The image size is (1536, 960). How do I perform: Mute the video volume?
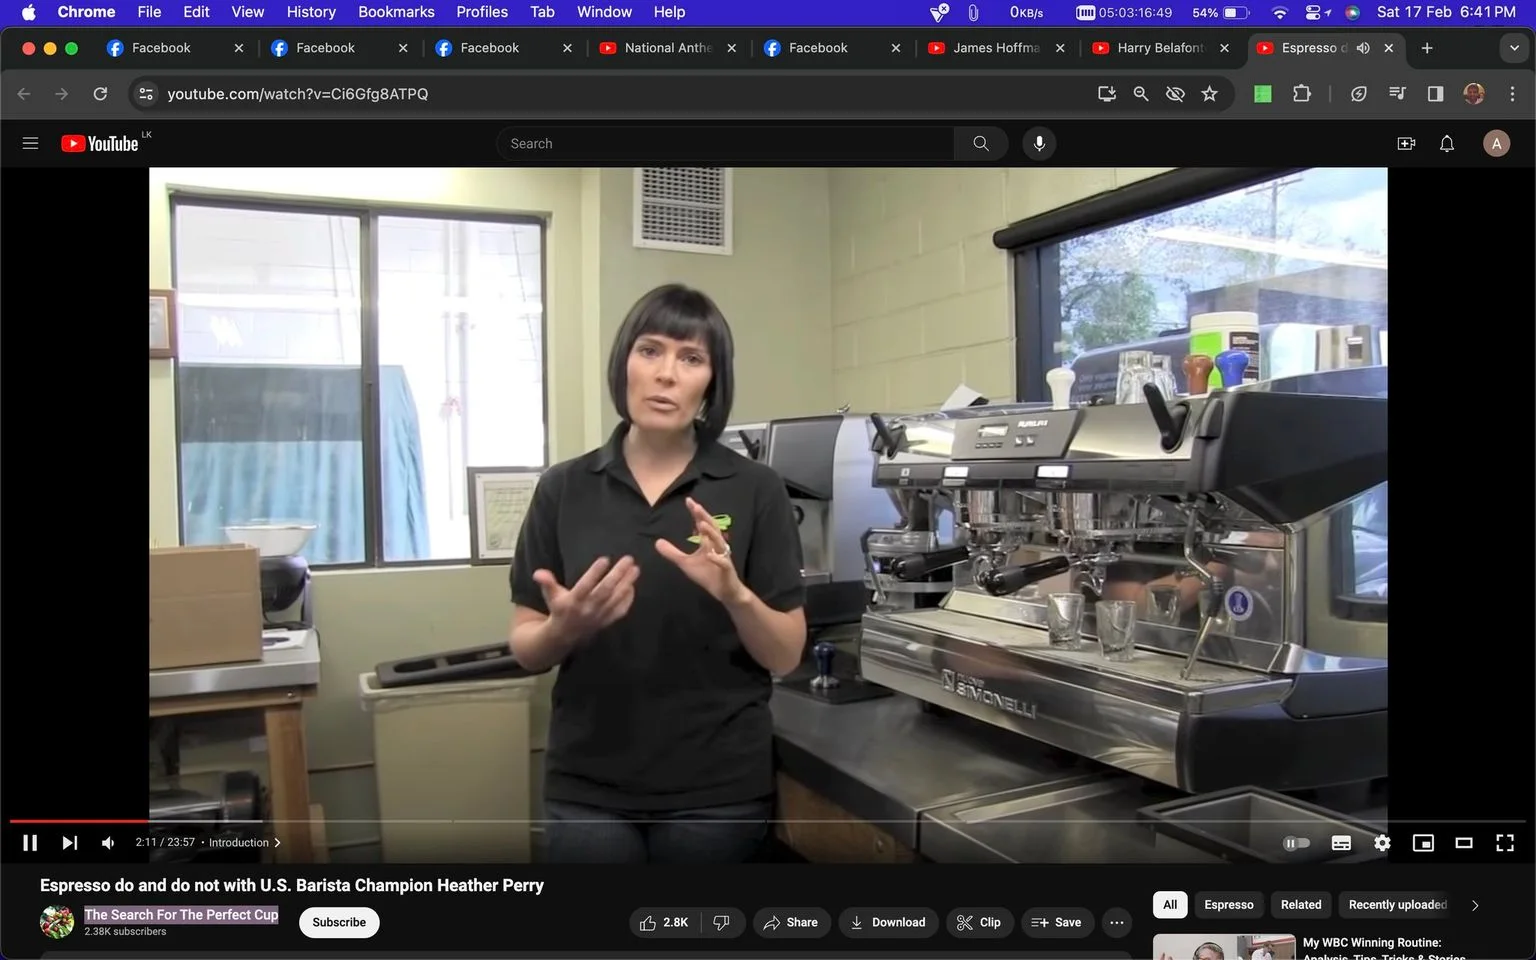108,843
